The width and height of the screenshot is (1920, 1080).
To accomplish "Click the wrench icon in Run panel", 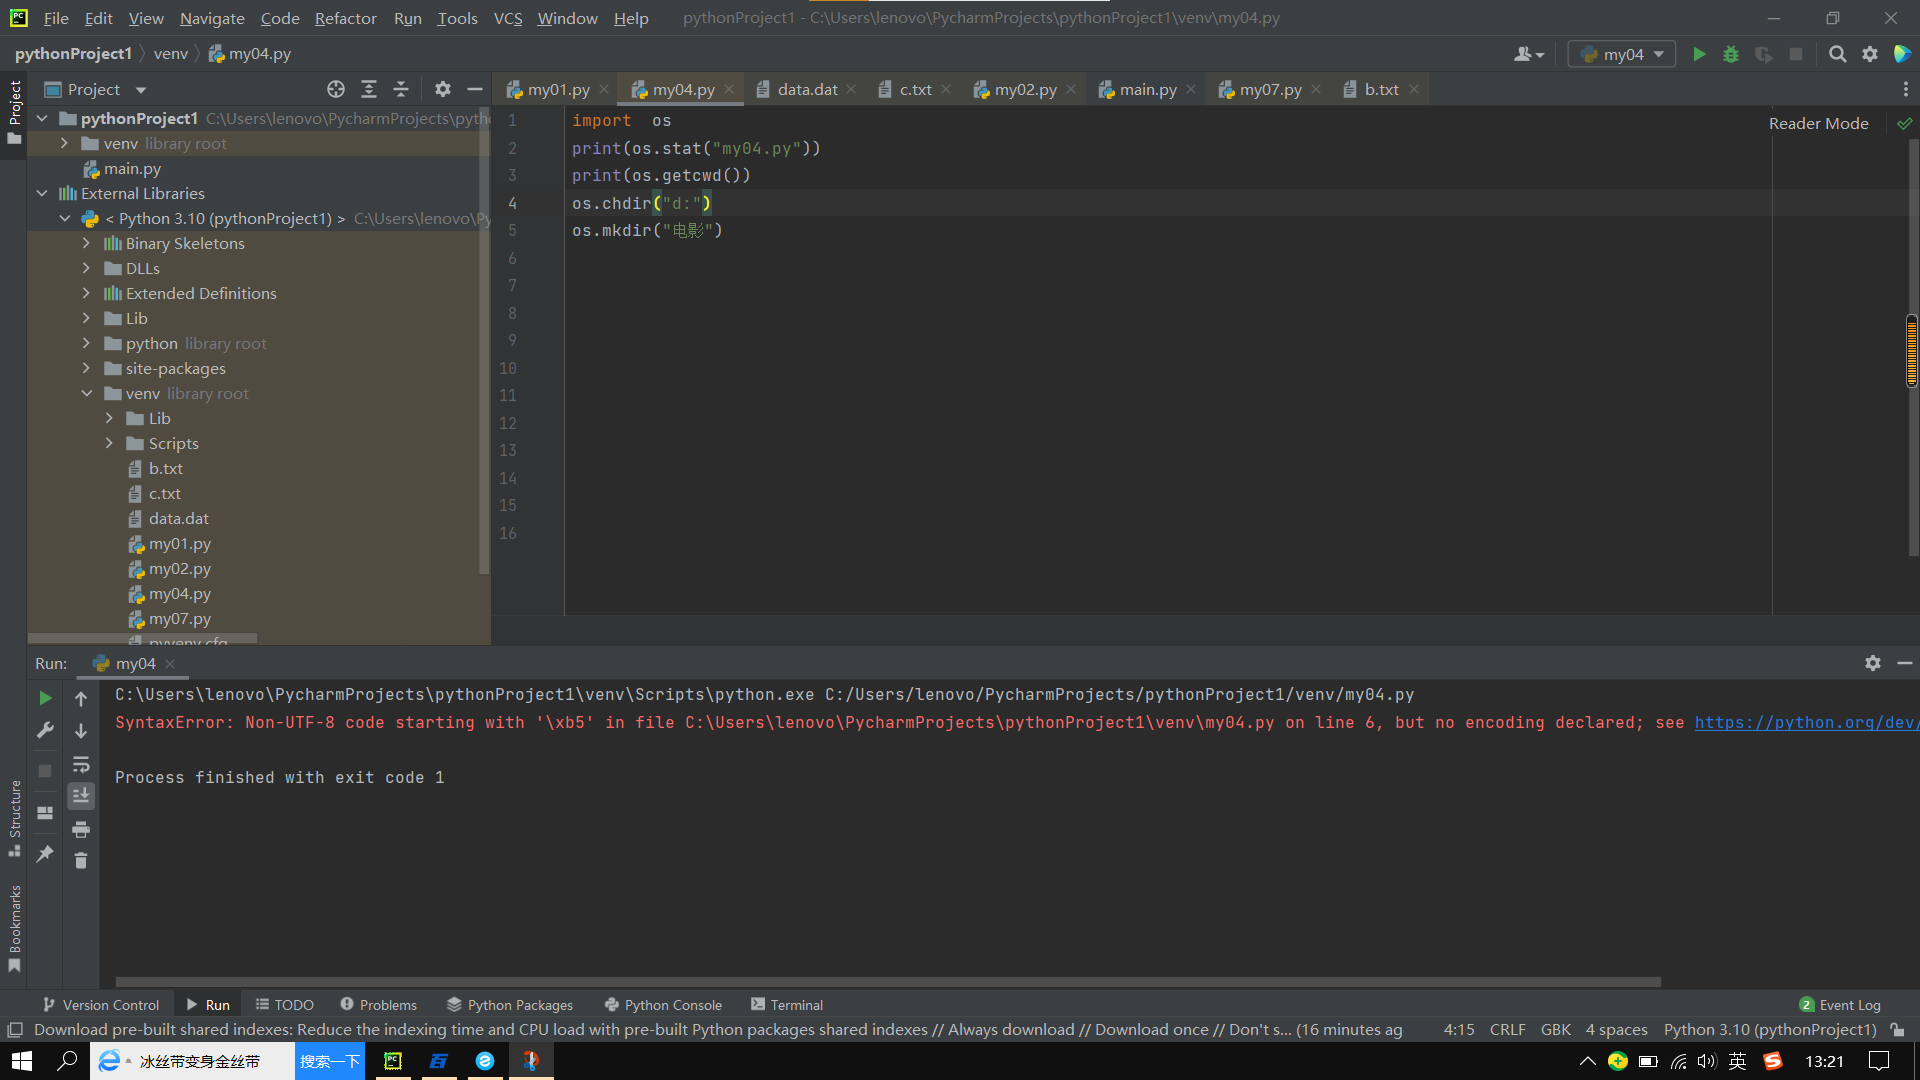I will pos(45,730).
